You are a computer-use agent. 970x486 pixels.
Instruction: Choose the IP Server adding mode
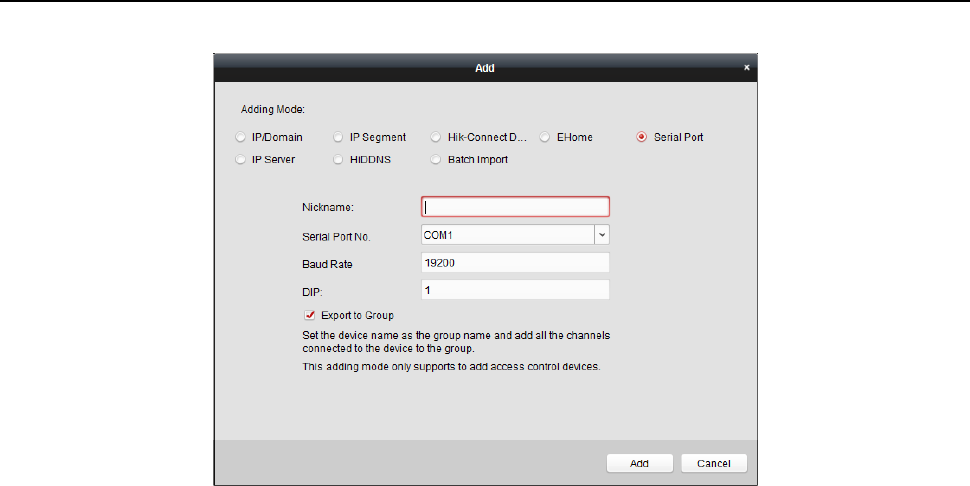(x=239, y=159)
